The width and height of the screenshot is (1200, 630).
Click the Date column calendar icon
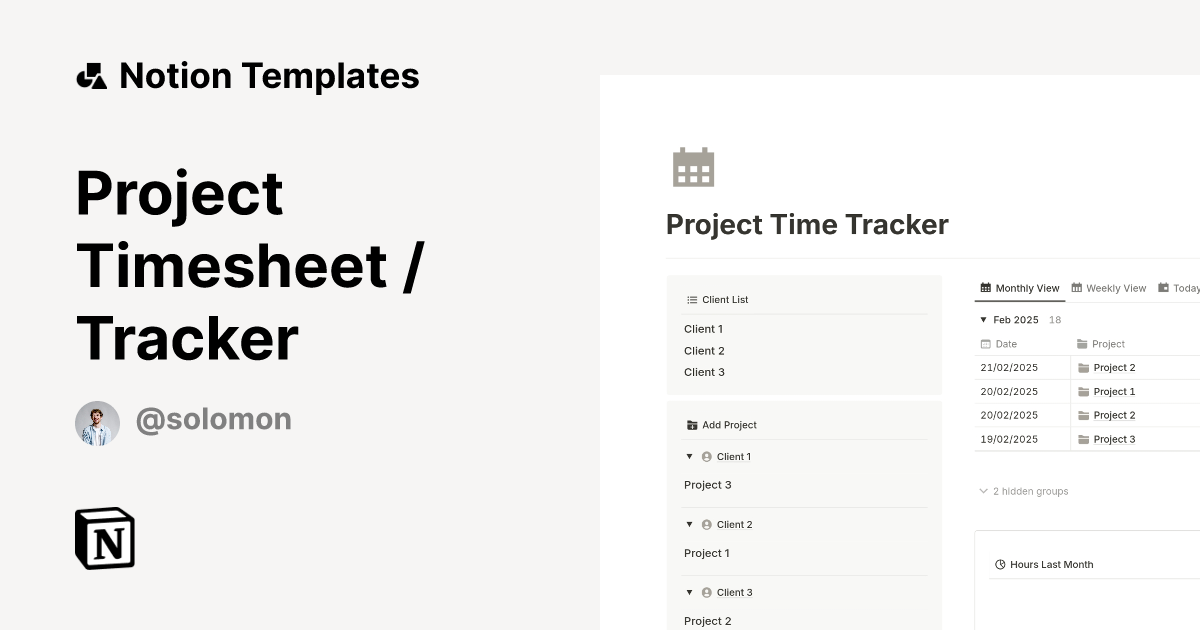pos(985,343)
